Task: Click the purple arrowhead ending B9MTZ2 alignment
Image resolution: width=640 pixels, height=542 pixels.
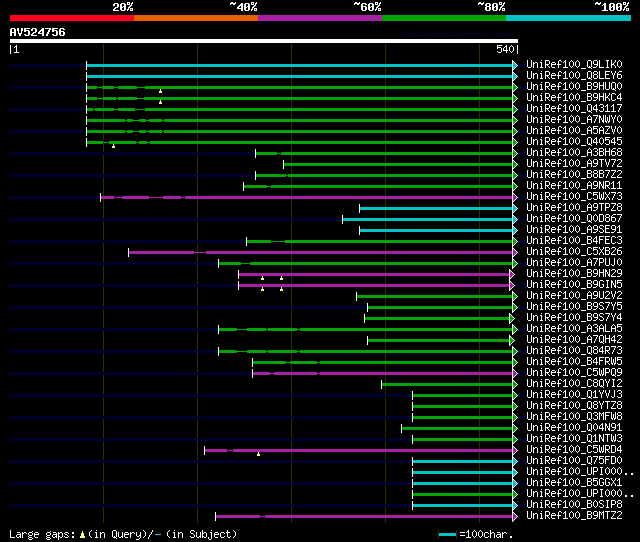Action: coord(515,517)
